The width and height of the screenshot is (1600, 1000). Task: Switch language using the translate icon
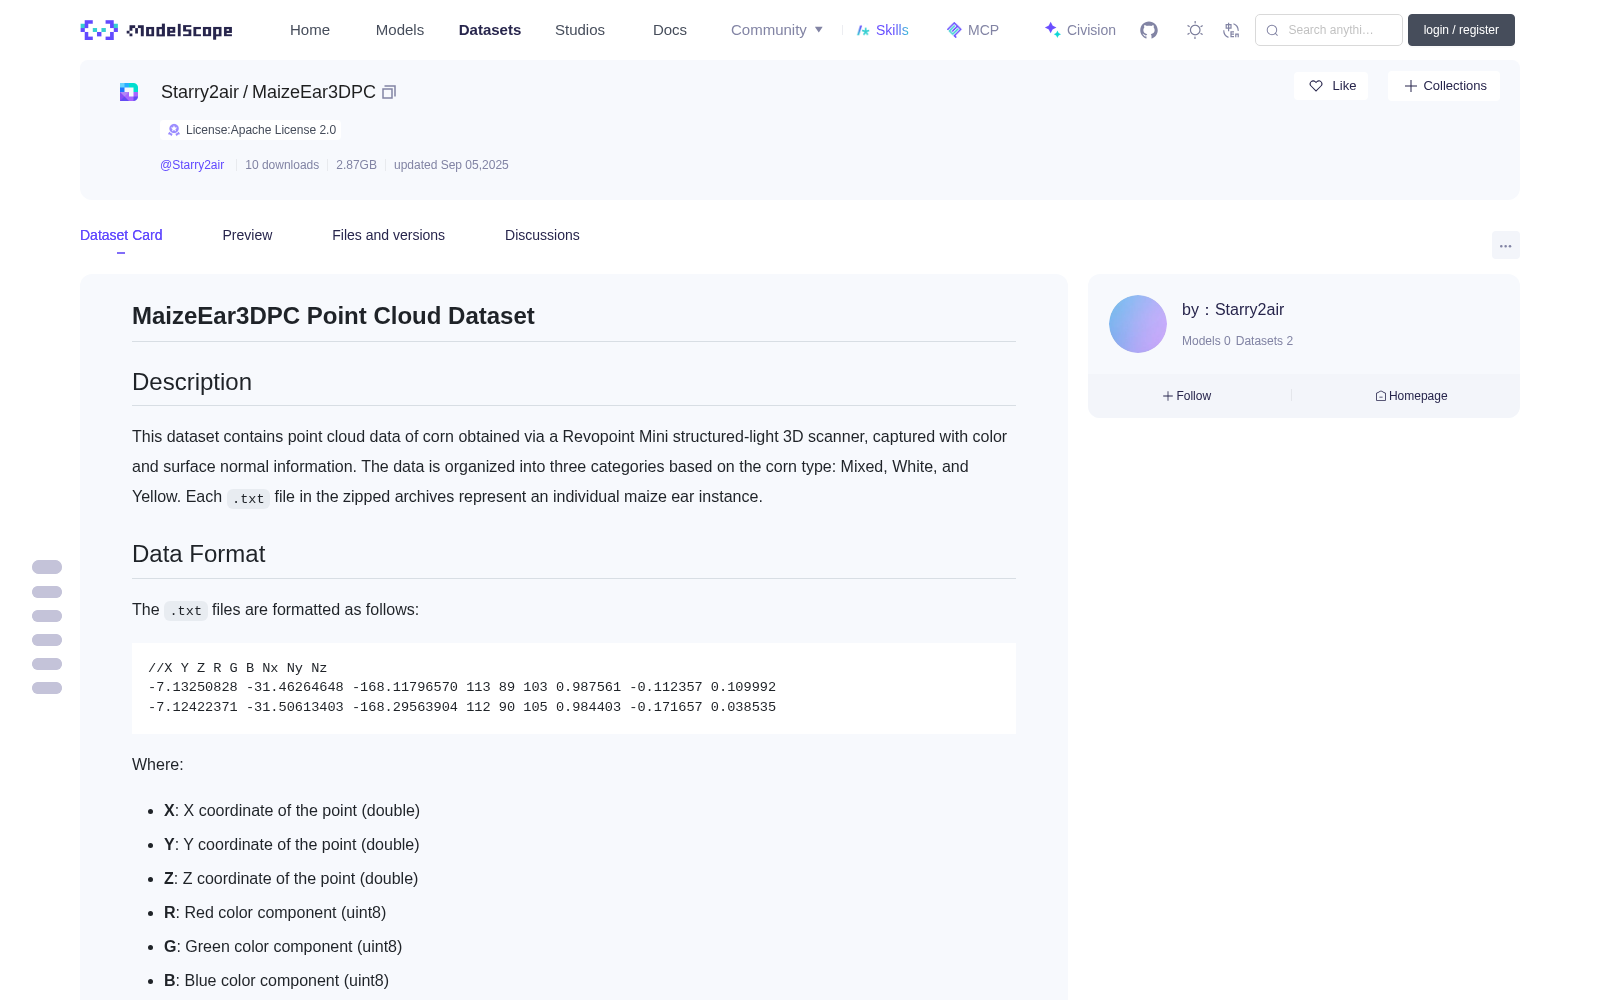[x=1231, y=30]
